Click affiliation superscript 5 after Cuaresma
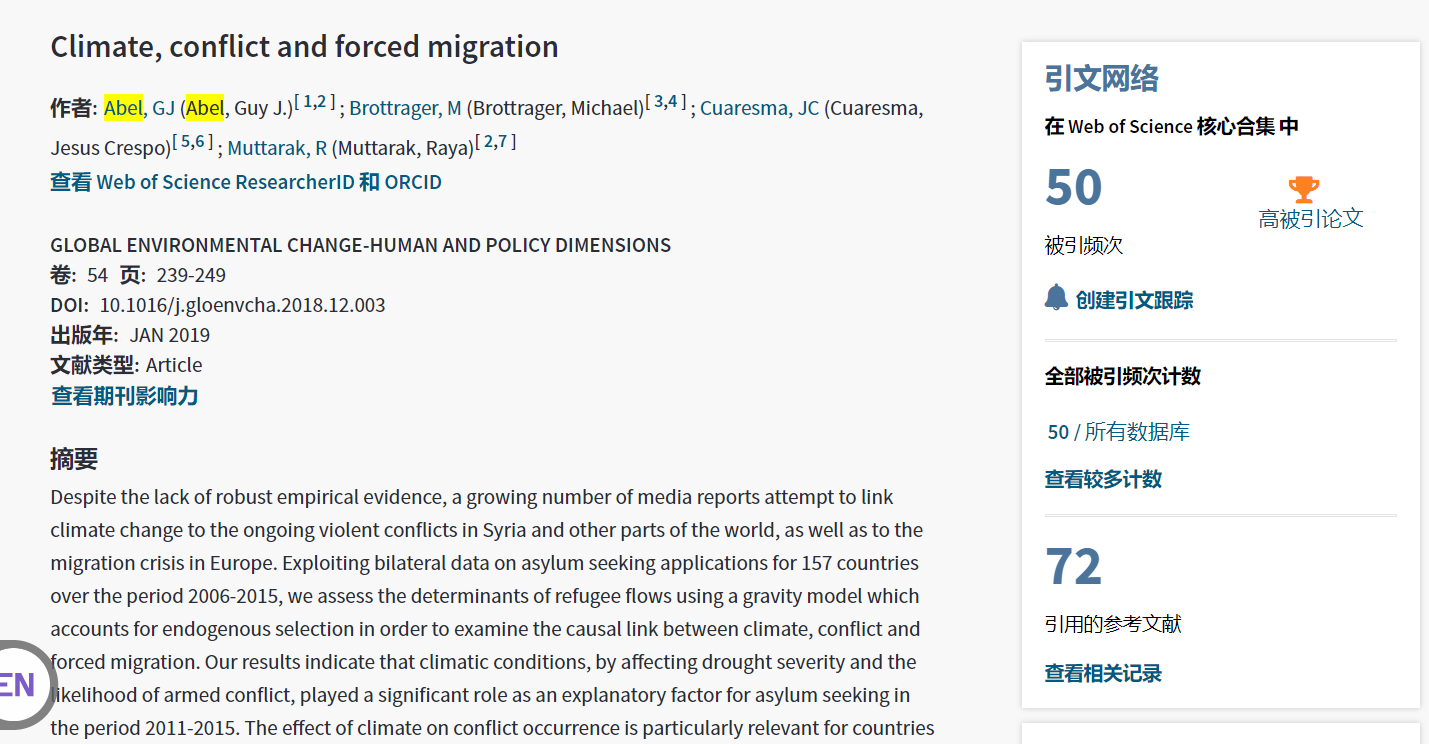1429x744 pixels. 185,142
